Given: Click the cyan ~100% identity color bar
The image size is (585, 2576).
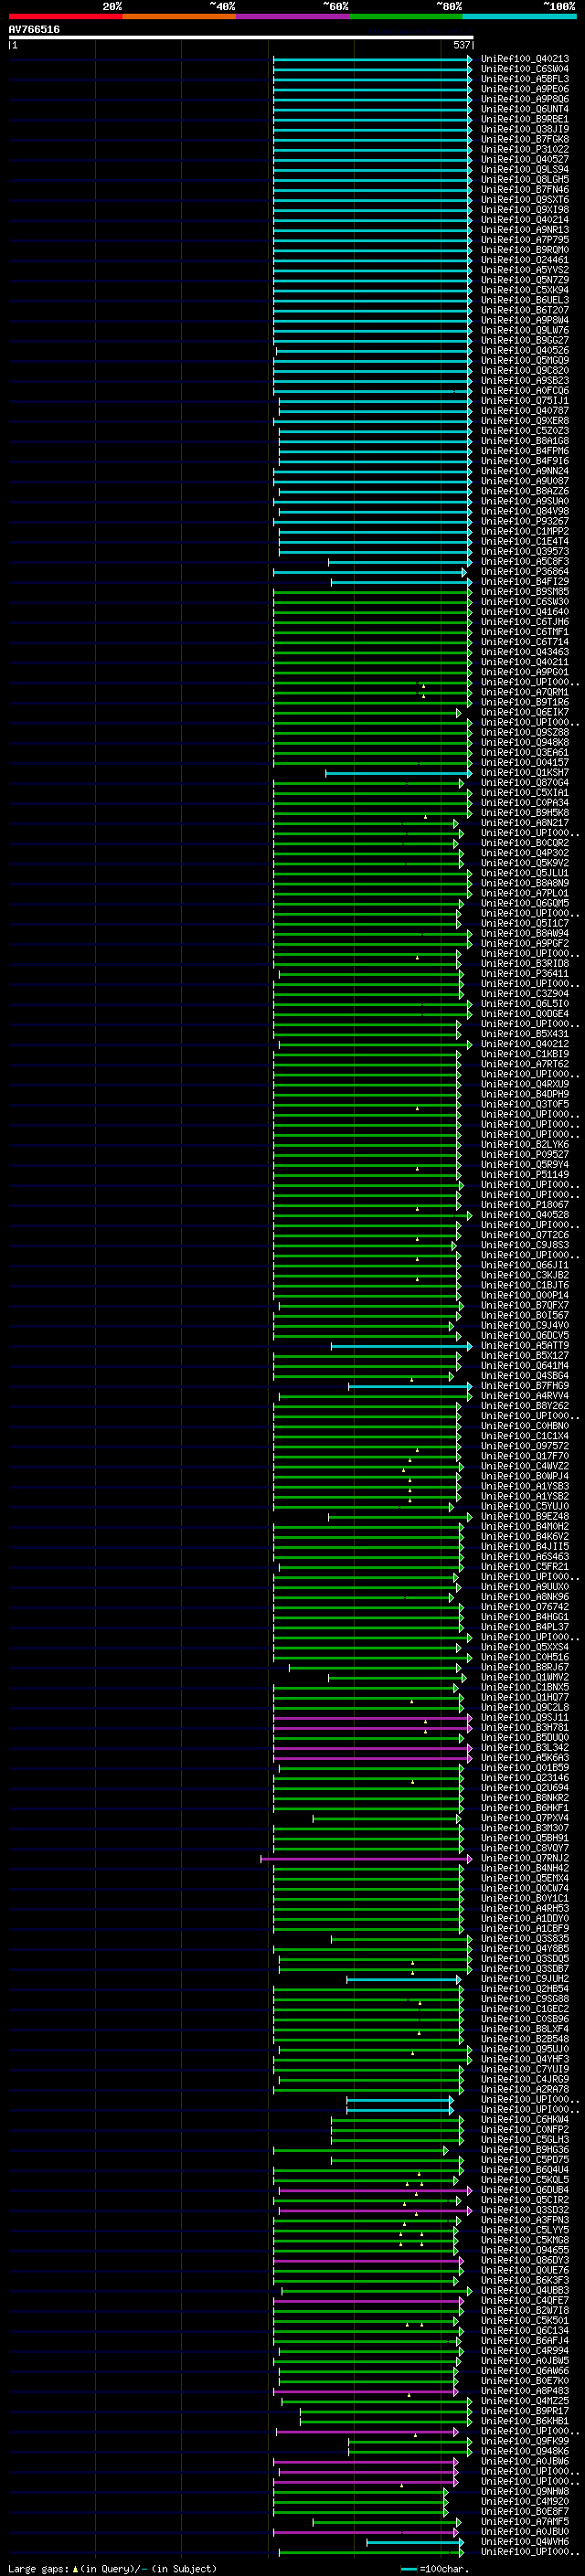Looking at the screenshot, I should (x=519, y=16).
